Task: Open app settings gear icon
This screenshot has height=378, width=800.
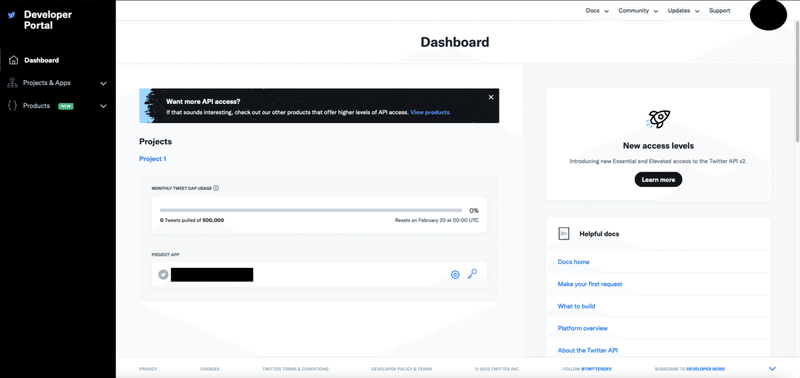Action: click(455, 275)
